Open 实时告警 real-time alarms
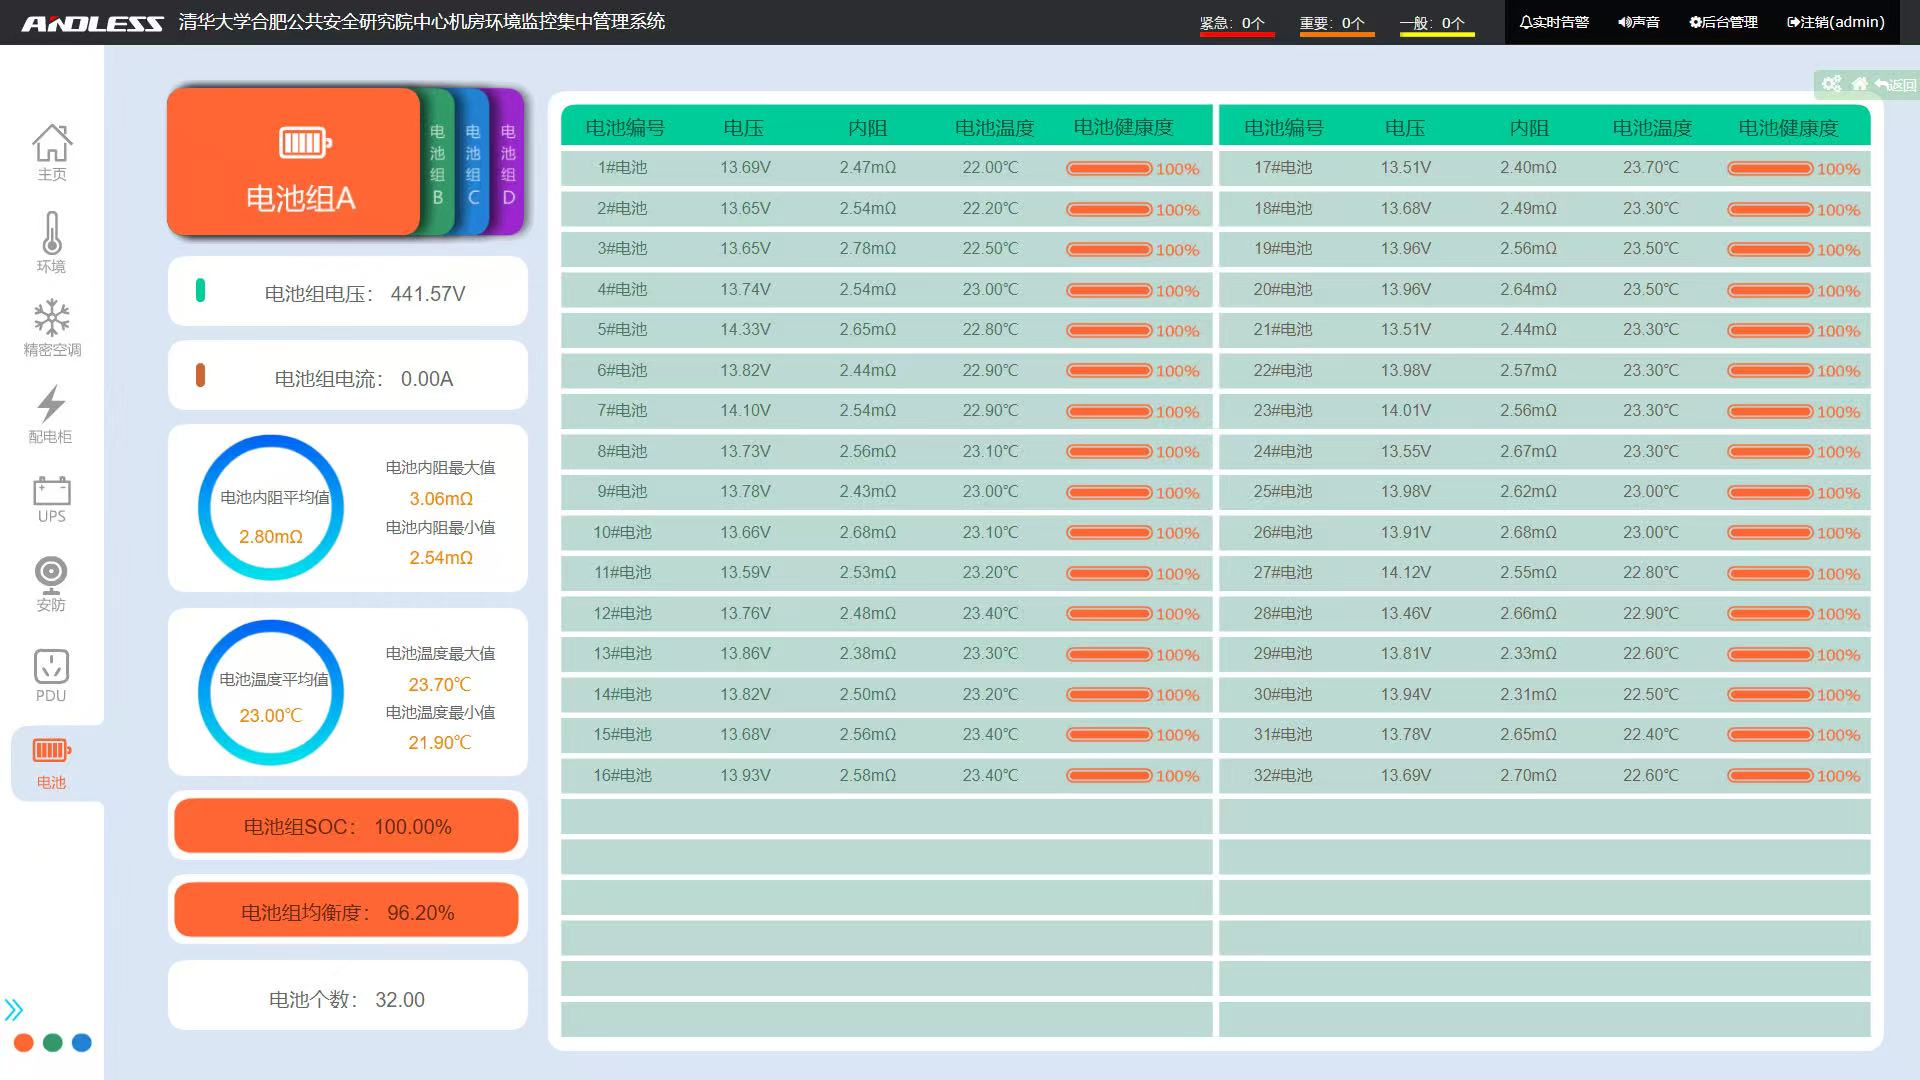The height and width of the screenshot is (1080, 1920). (x=1553, y=22)
